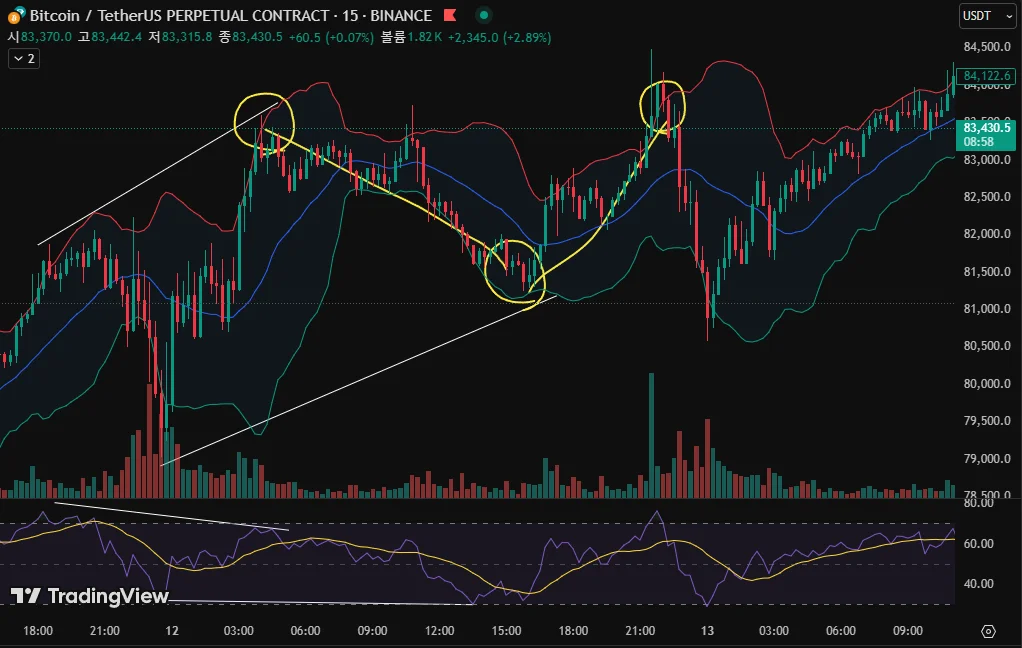Click the 80,000.0 price axis label

pyautogui.click(x=987, y=384)
